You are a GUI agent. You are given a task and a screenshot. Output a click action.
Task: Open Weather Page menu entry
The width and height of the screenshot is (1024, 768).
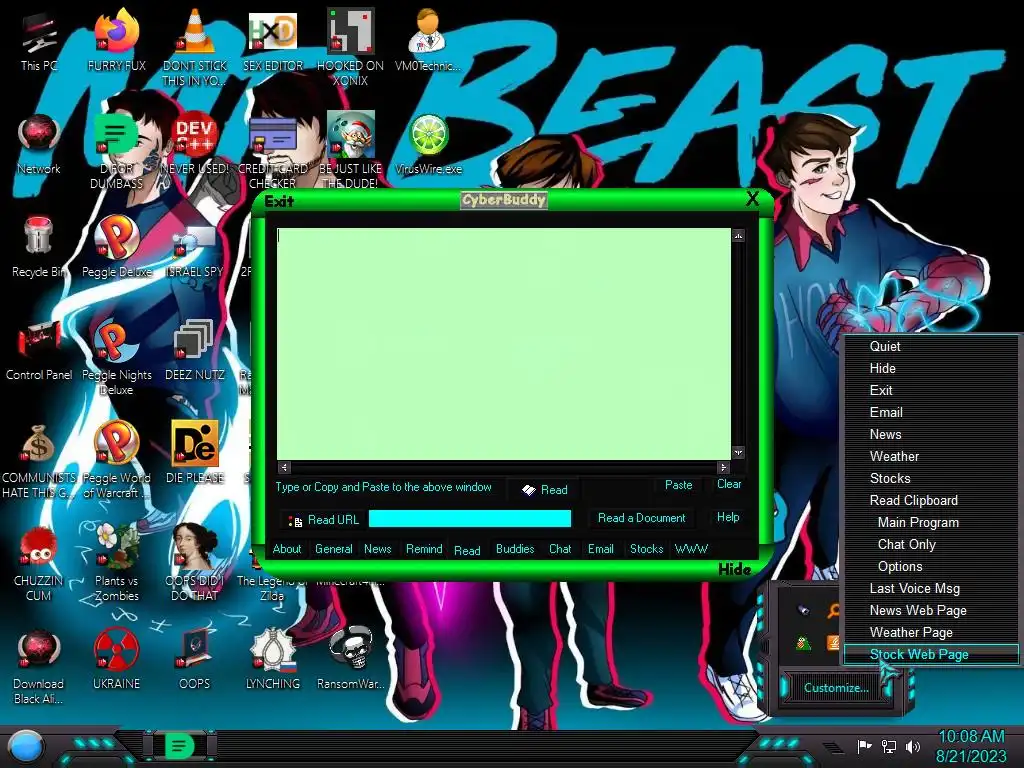click(x=932, y=633)
